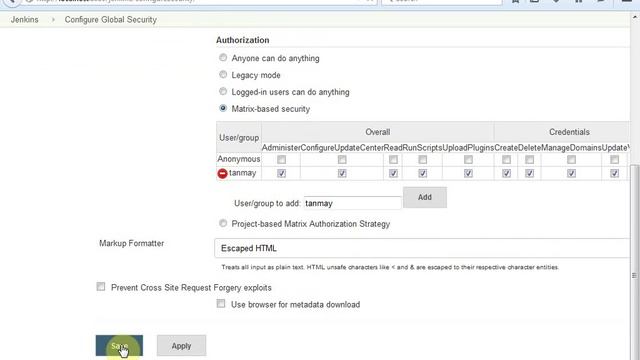The image size is (640, 360).
Task: Click the Credentials column group header
Action: 569,132
